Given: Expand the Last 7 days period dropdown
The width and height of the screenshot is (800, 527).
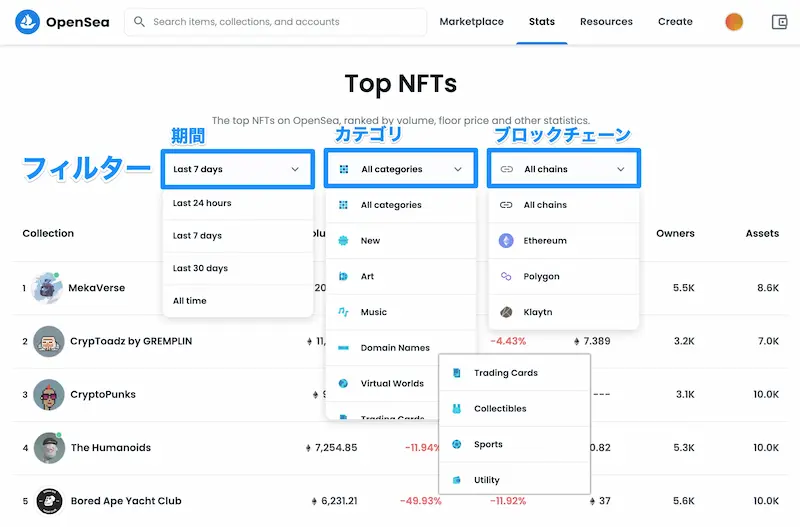Looking at the screenshot, I should click(238, 169).
